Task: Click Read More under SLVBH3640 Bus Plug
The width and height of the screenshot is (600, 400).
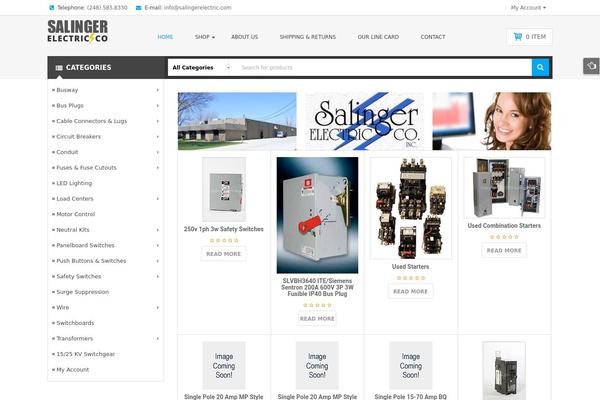Action: [317, 318]
